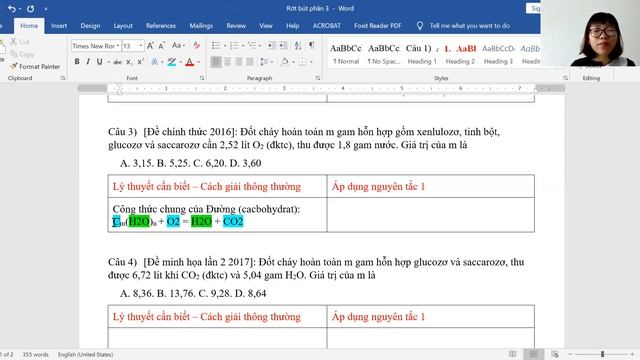The height and width of the screenshot is (360, 640).
Task: Increase font size with Grow Font icon
Action: tap(150, 46)
